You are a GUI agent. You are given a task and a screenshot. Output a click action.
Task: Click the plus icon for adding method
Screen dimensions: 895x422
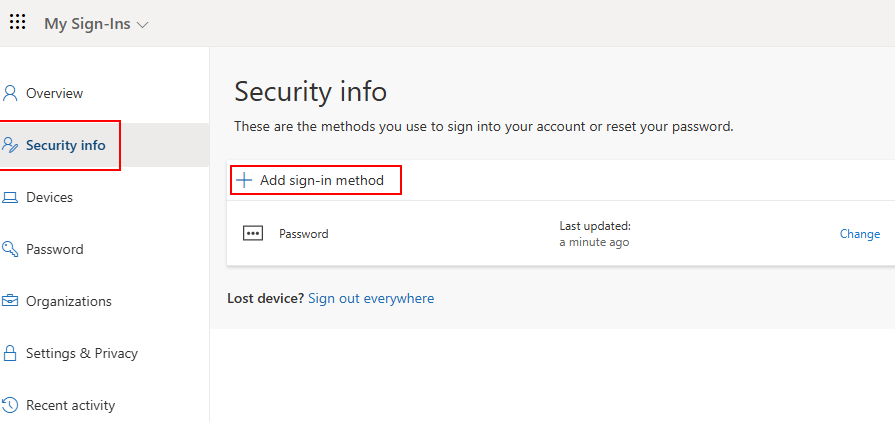pyautogui.click(x=244, y=180)
